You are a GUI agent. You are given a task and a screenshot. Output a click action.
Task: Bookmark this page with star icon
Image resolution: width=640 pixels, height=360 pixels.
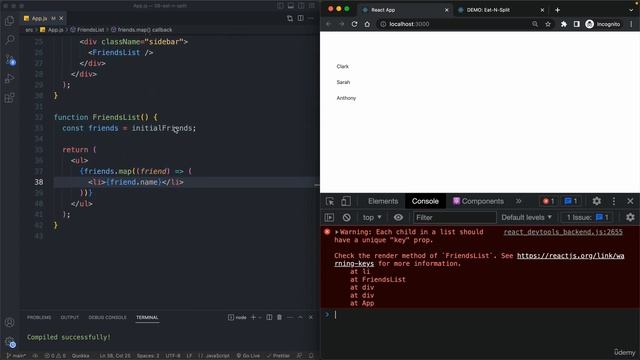tap(548, 24)
